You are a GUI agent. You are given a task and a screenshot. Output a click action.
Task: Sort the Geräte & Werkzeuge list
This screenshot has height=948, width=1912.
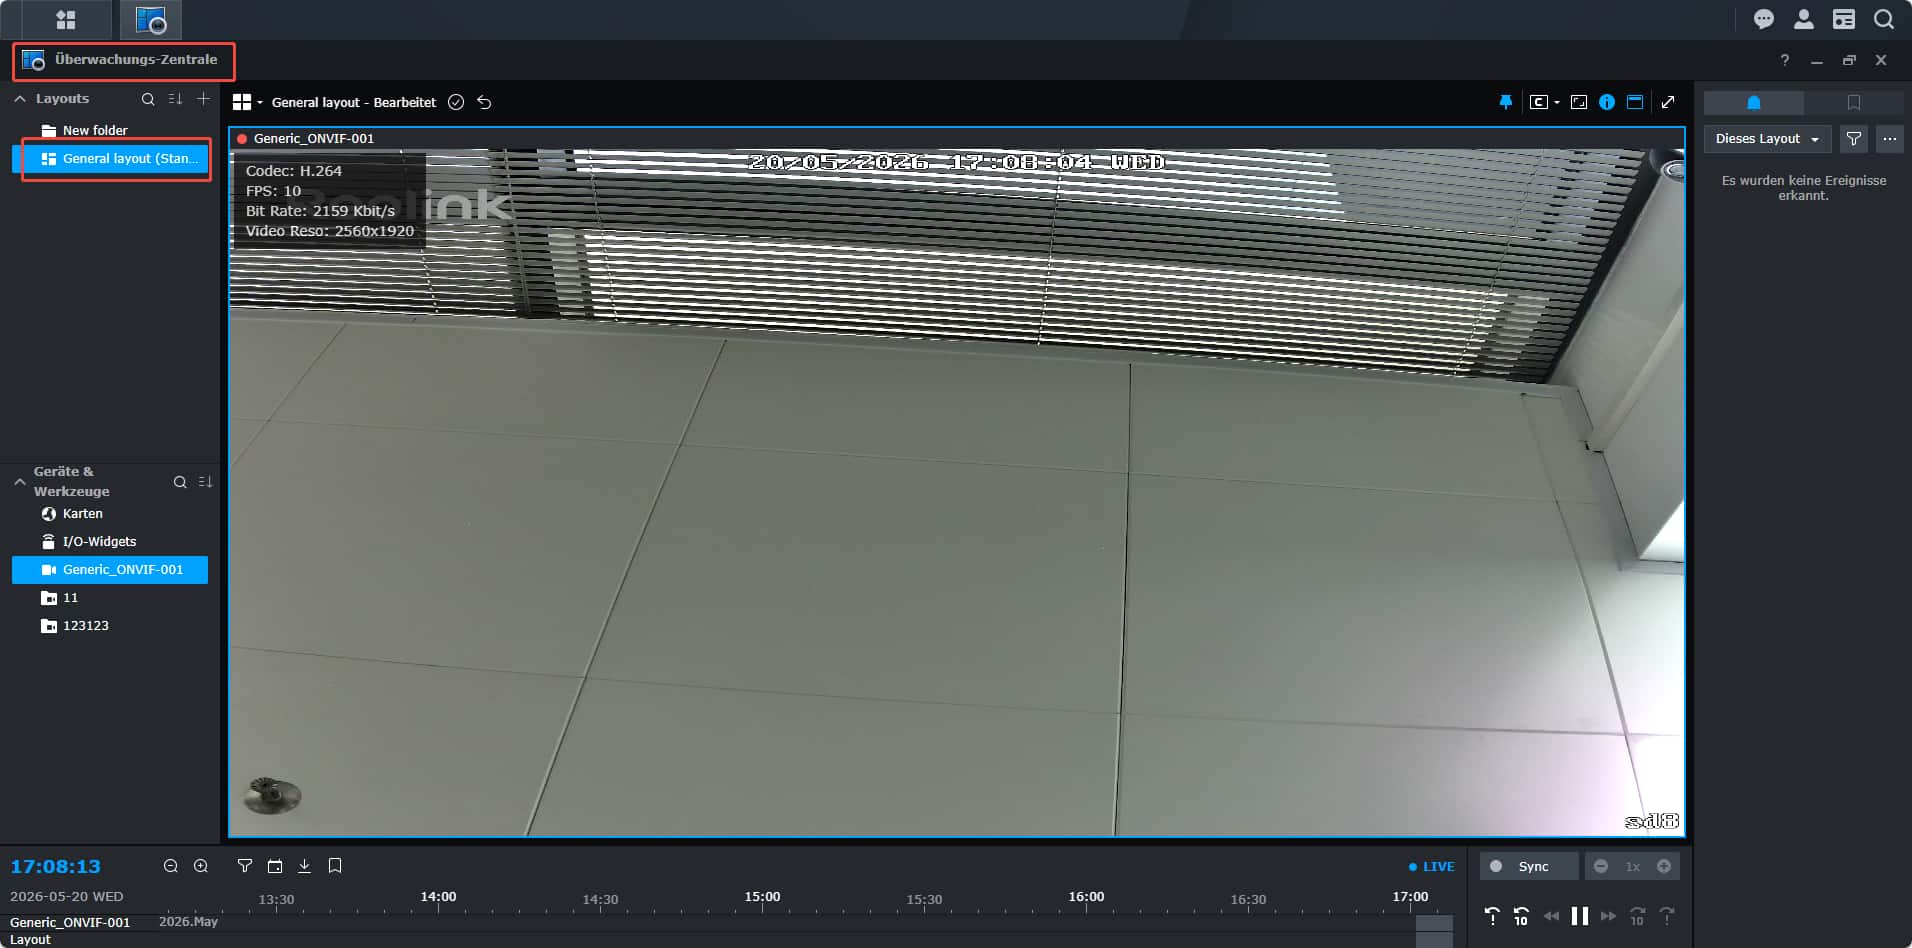tap(206, 482)
